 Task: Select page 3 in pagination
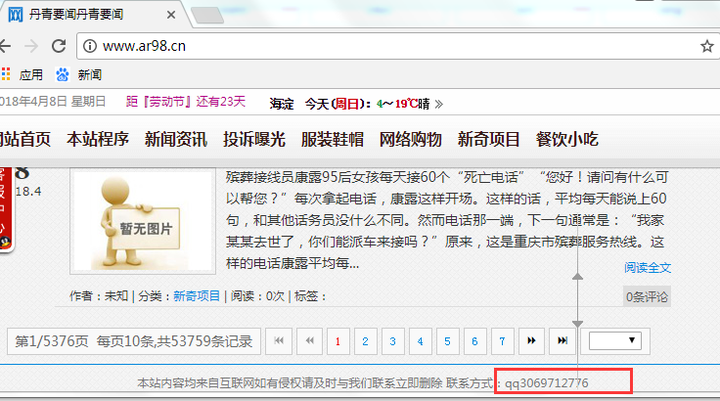[x=393, y=341]
